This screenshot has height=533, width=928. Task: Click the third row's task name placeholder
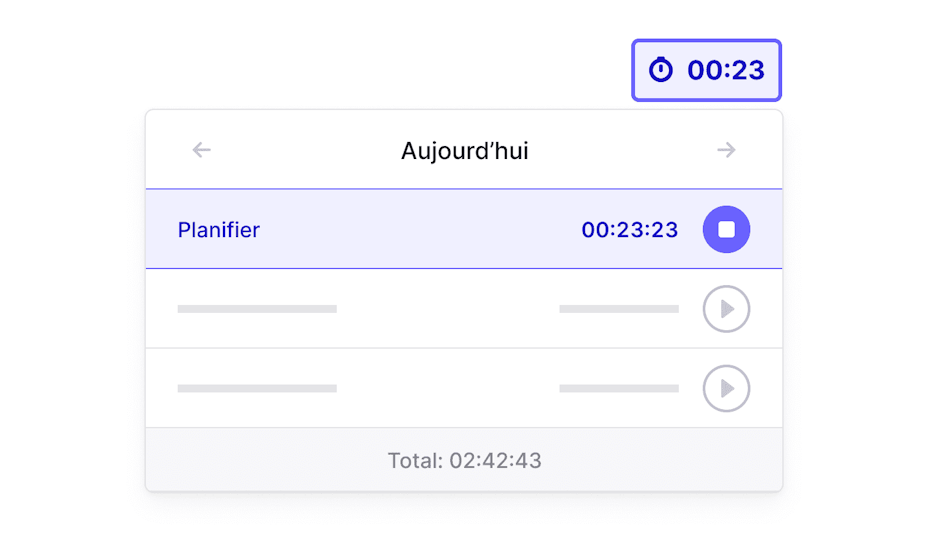(257, 388)
